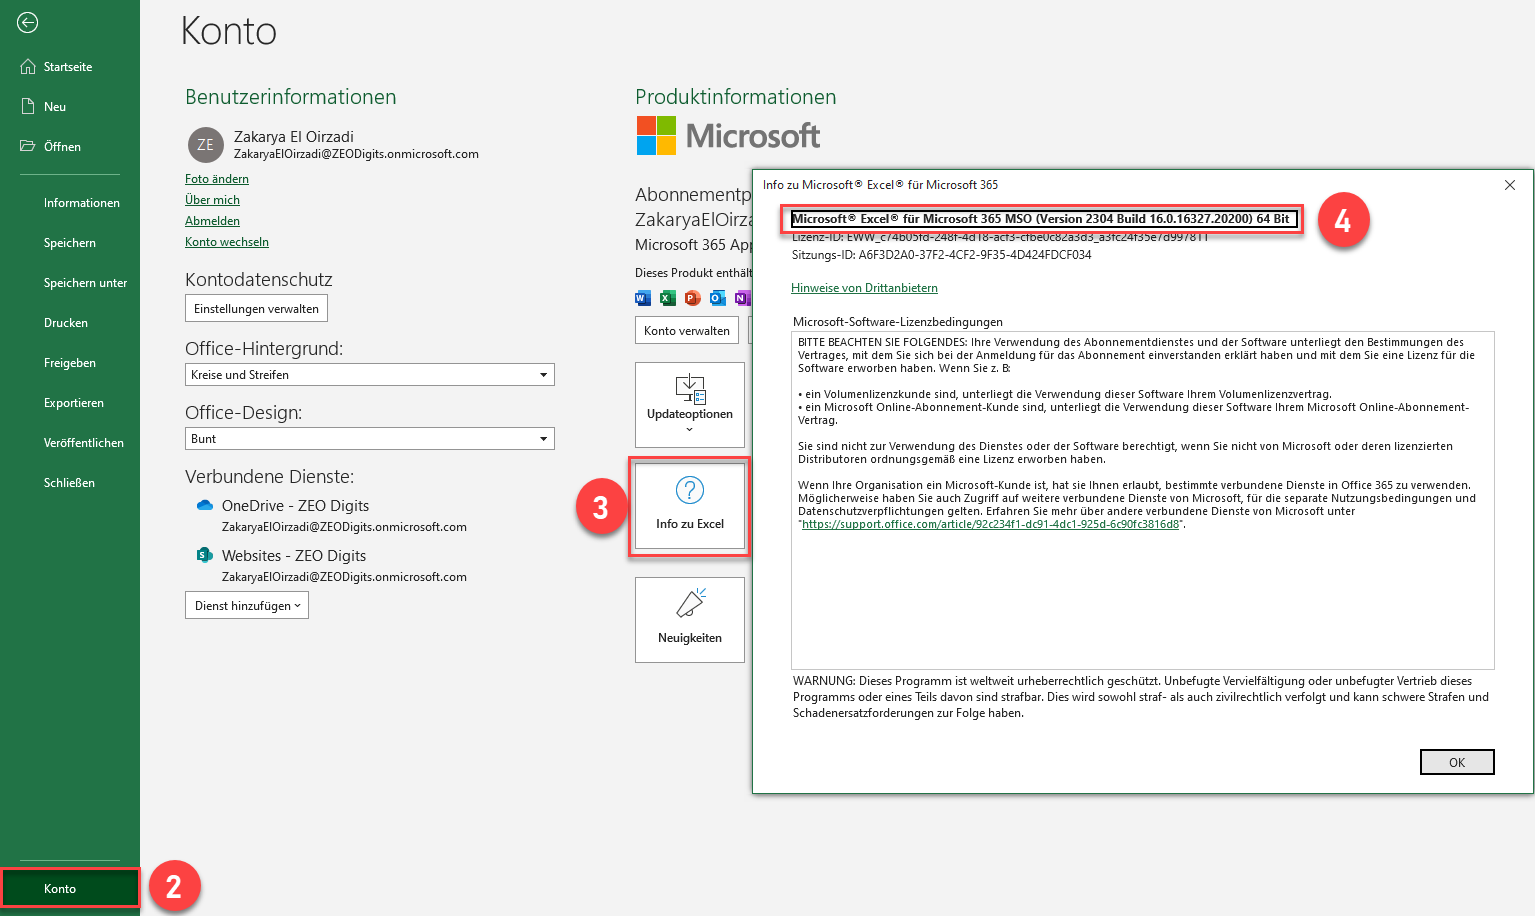This screenshot has height=916, width=1535.
Task: Open the Konto page
Action: click(x=70, y=888)
